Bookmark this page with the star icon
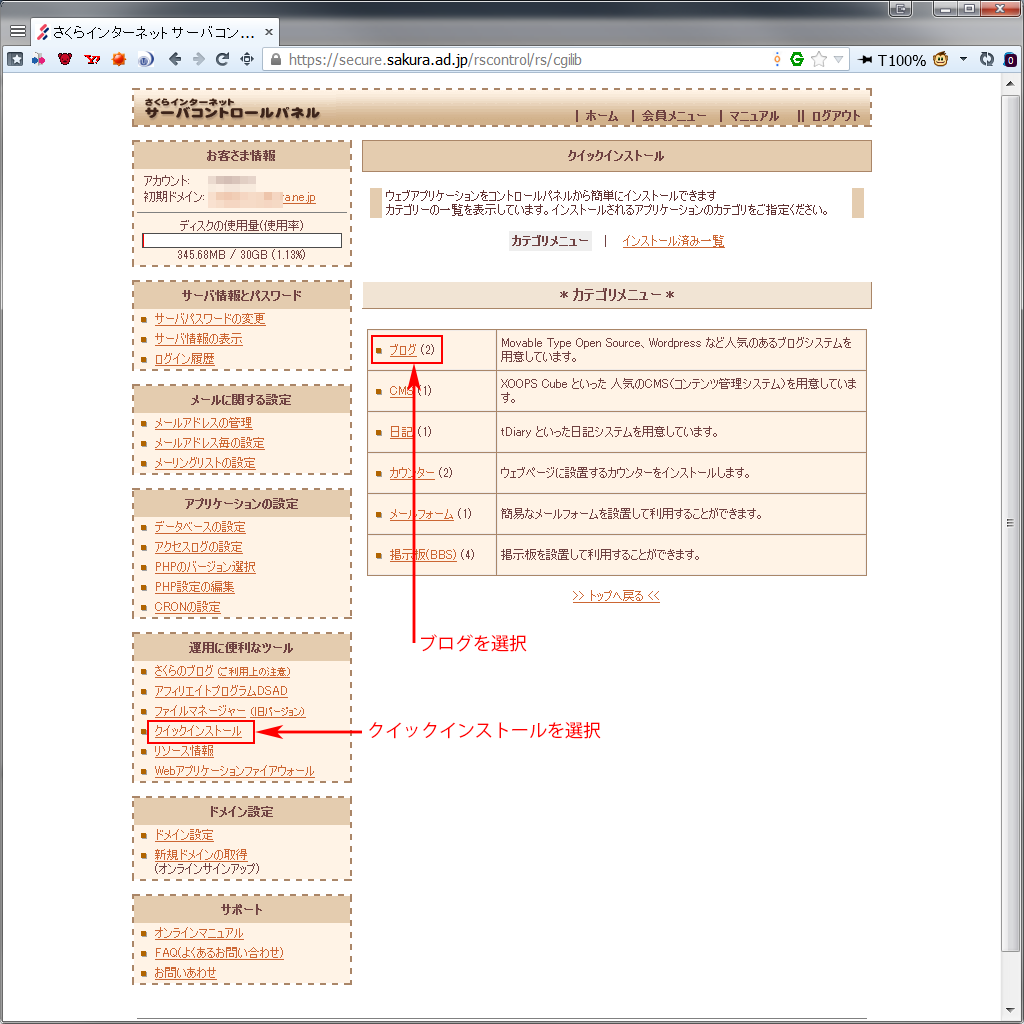 pyautogui.click(x=818, y=59)
